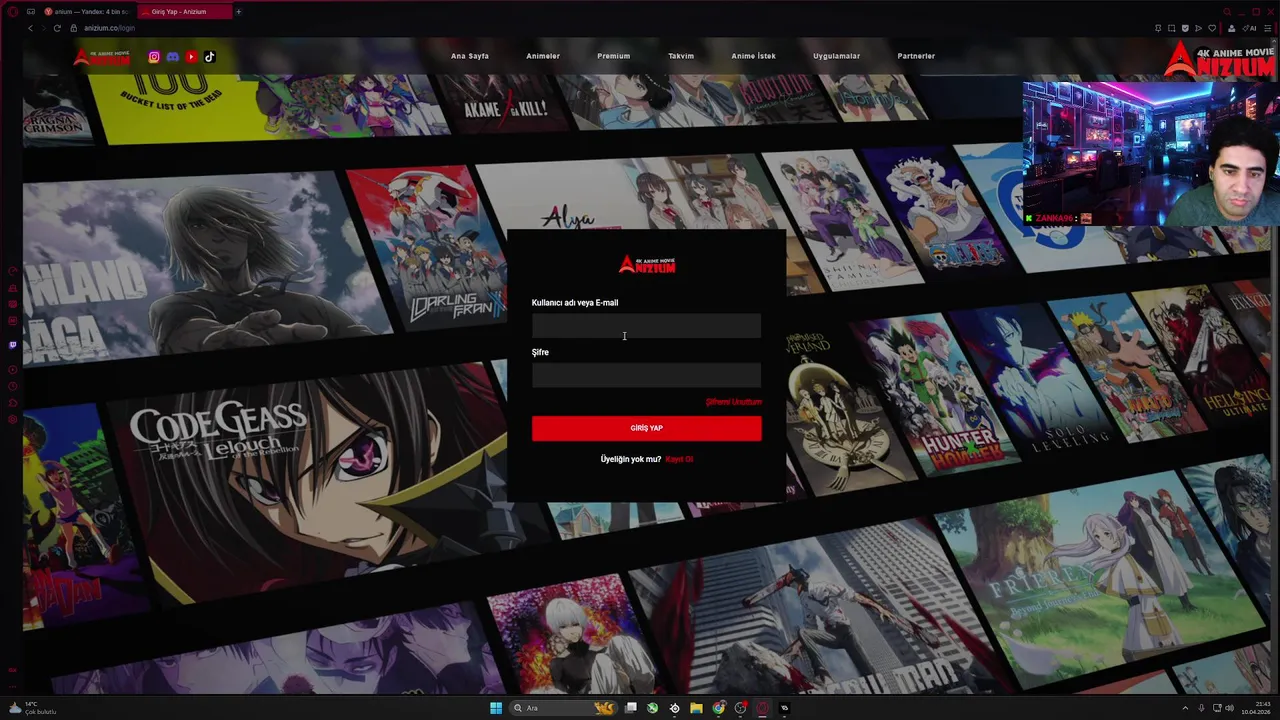Click the Akame ga Kill poster thumbnail

[505, 105]
